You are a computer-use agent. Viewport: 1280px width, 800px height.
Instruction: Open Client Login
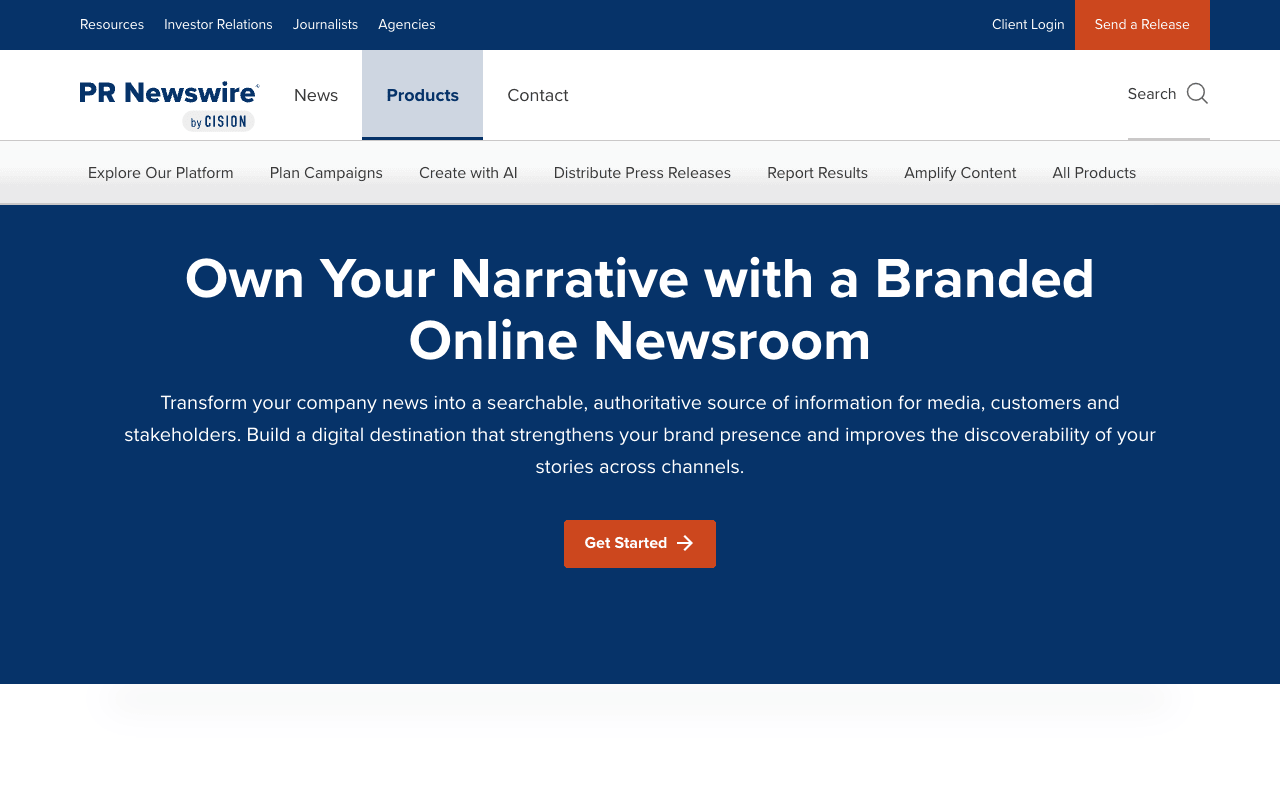[1028, 24]
